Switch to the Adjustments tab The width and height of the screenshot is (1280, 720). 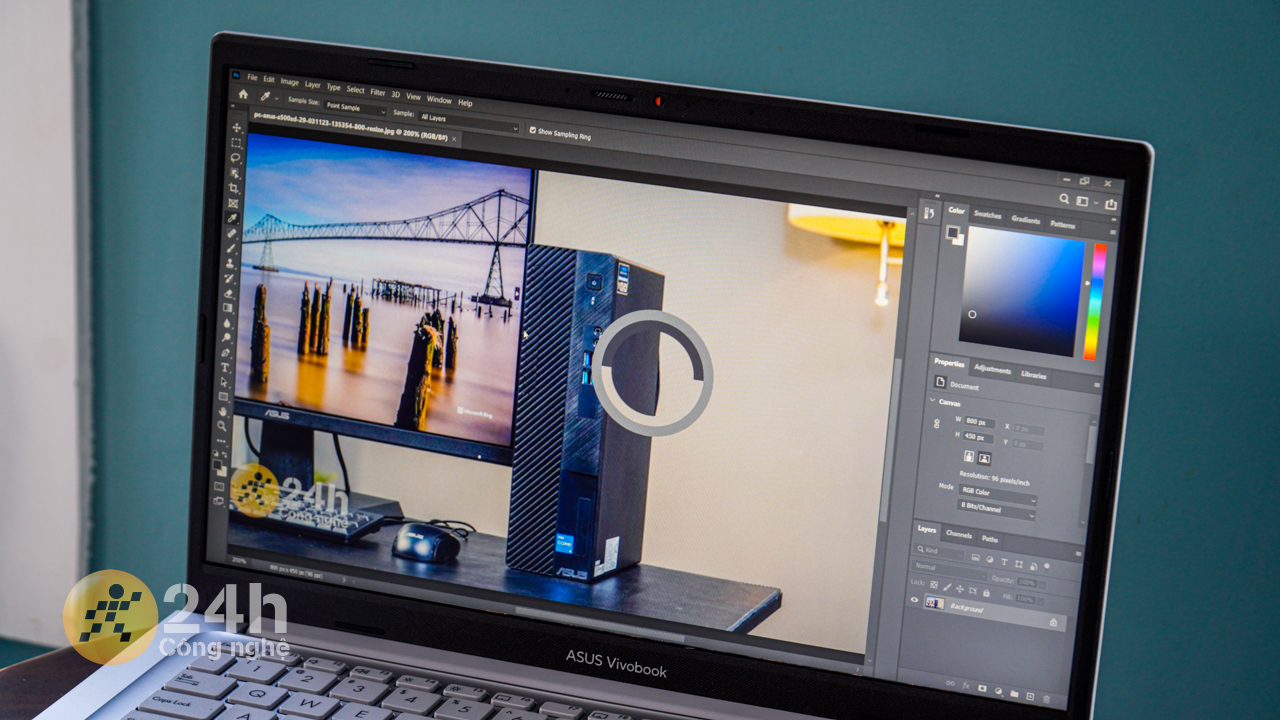point(992,369)
